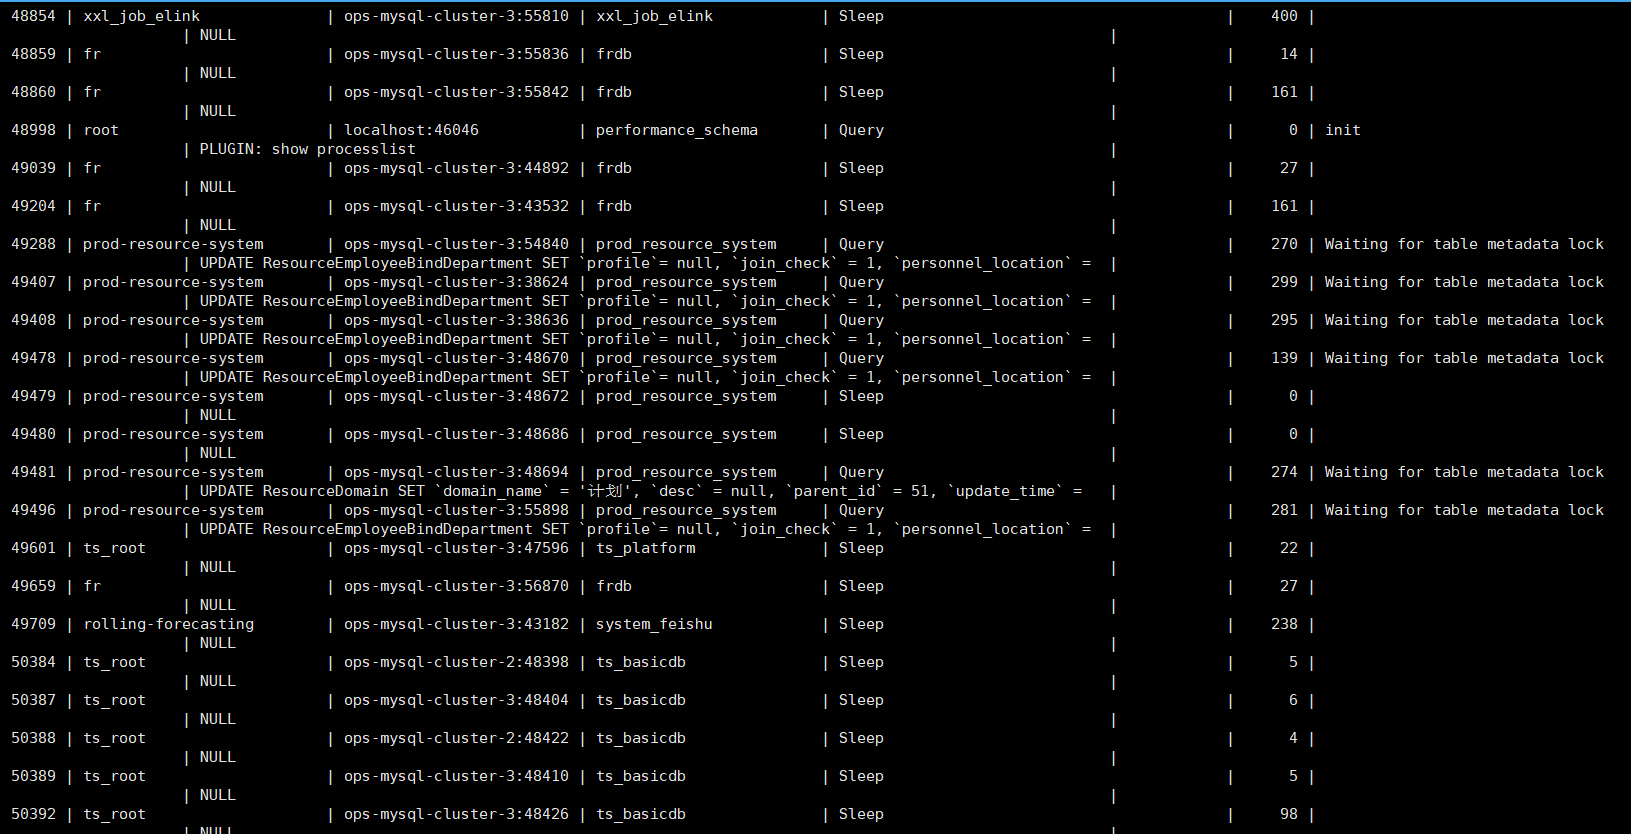Pick host ops-mysql-cluster-3:55842

click(456, 92)
